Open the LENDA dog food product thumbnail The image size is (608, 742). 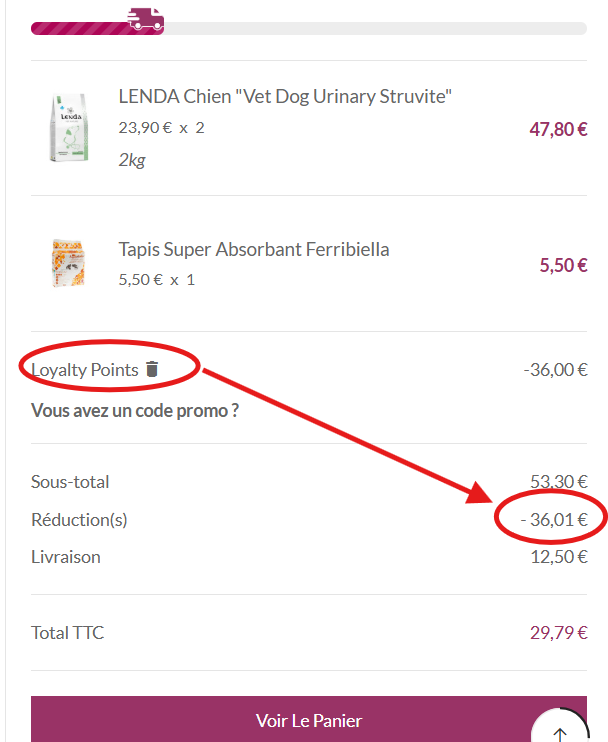click(x=69, y=128)
